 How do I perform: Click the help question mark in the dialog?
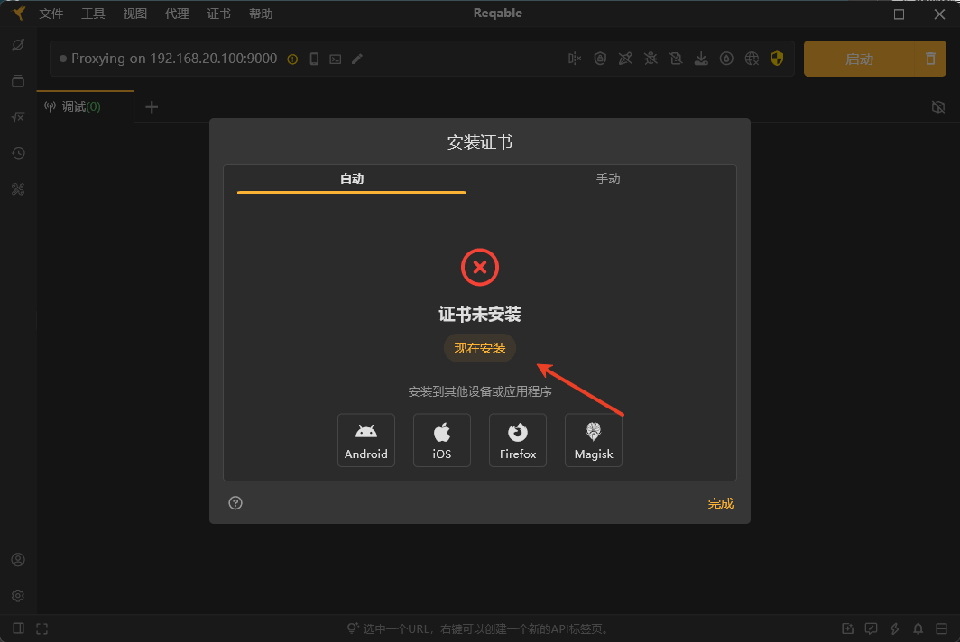(x=235, y=503)
